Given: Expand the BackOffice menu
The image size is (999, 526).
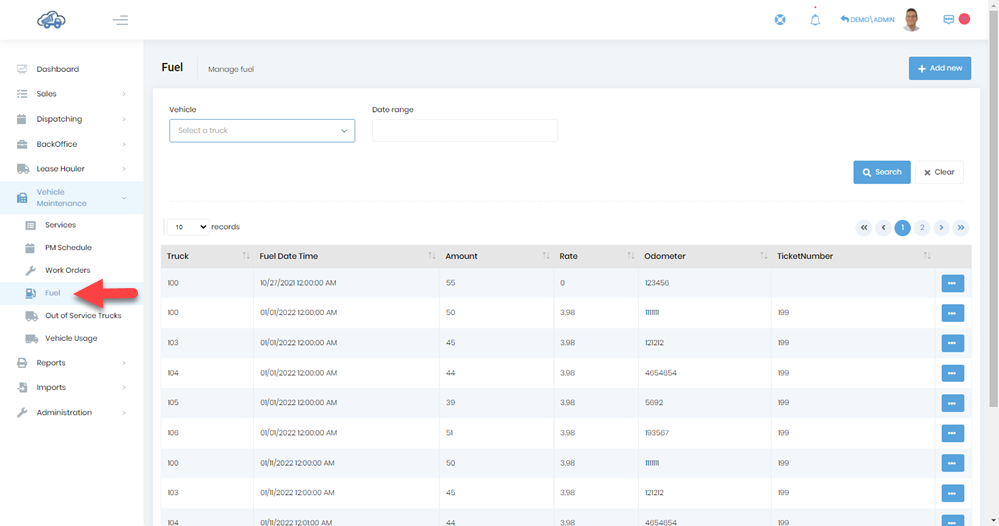Looking at the screenshot, I should [x=71, y=144].
